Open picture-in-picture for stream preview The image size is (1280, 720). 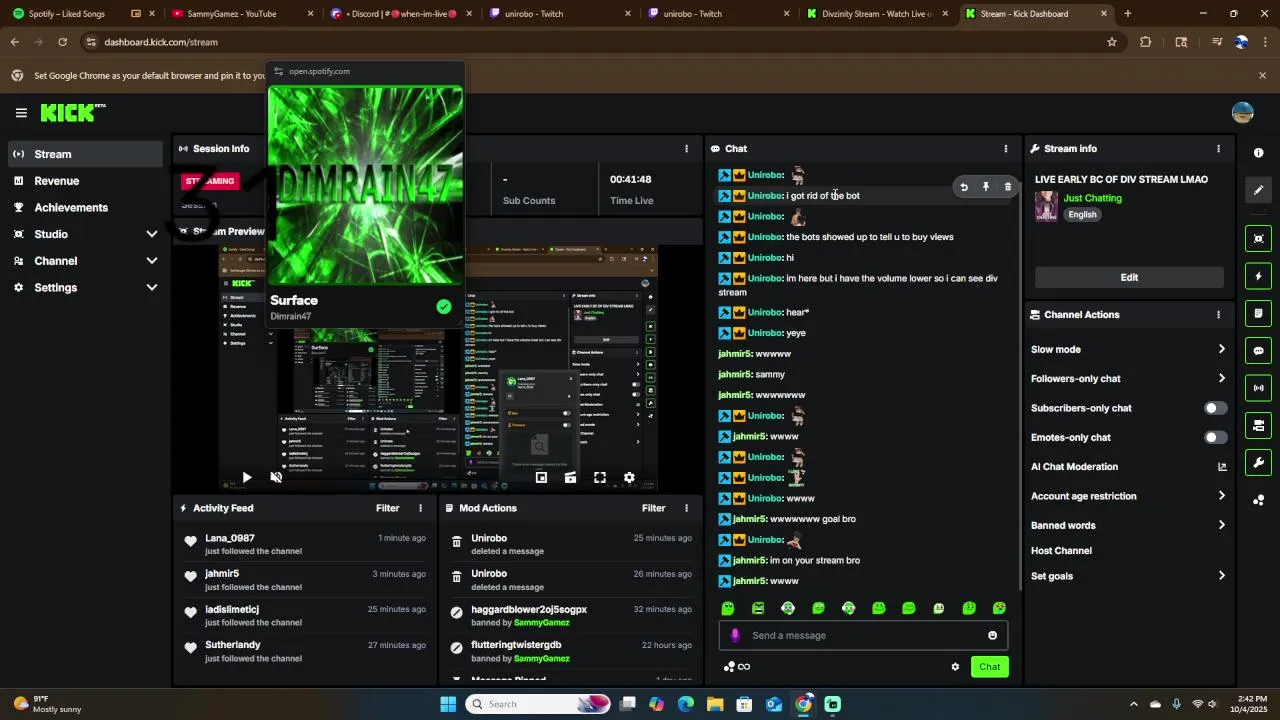(541, 477)
